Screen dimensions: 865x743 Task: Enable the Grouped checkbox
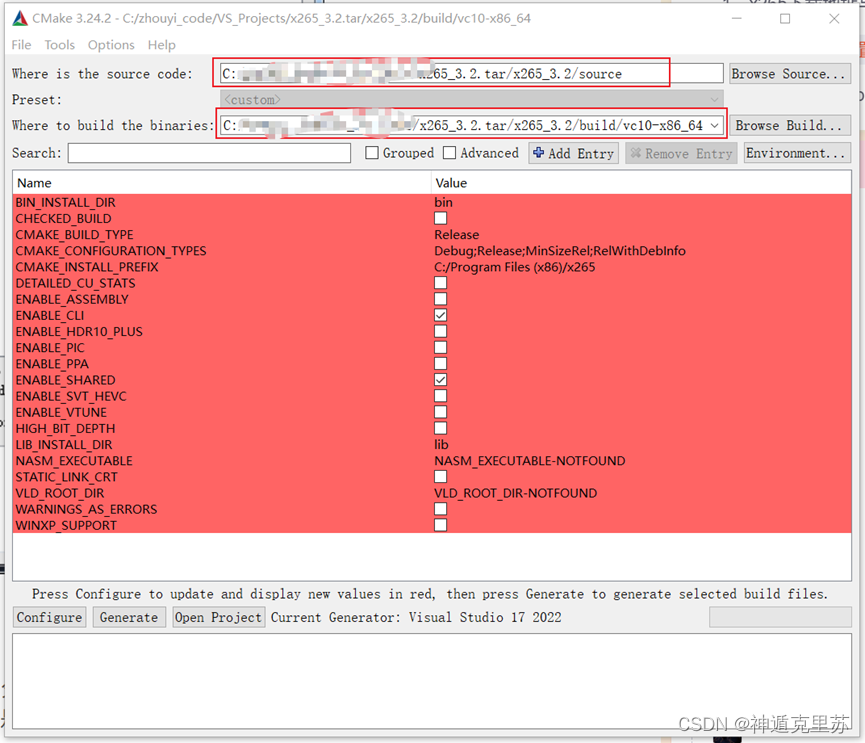click(x=372, y=153)
